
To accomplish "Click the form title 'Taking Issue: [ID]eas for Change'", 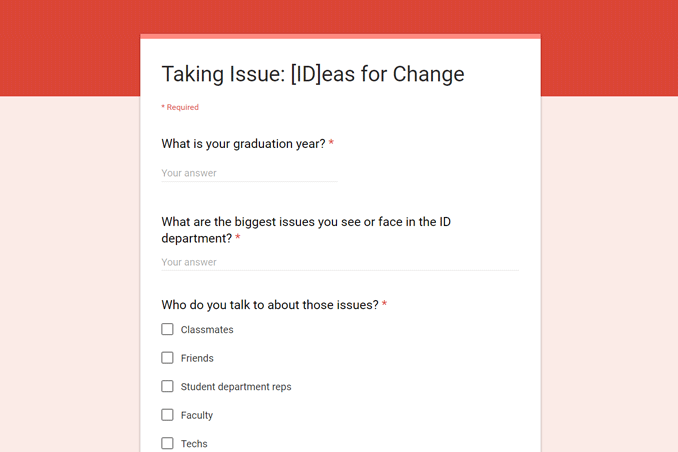I will coord(313,74).
